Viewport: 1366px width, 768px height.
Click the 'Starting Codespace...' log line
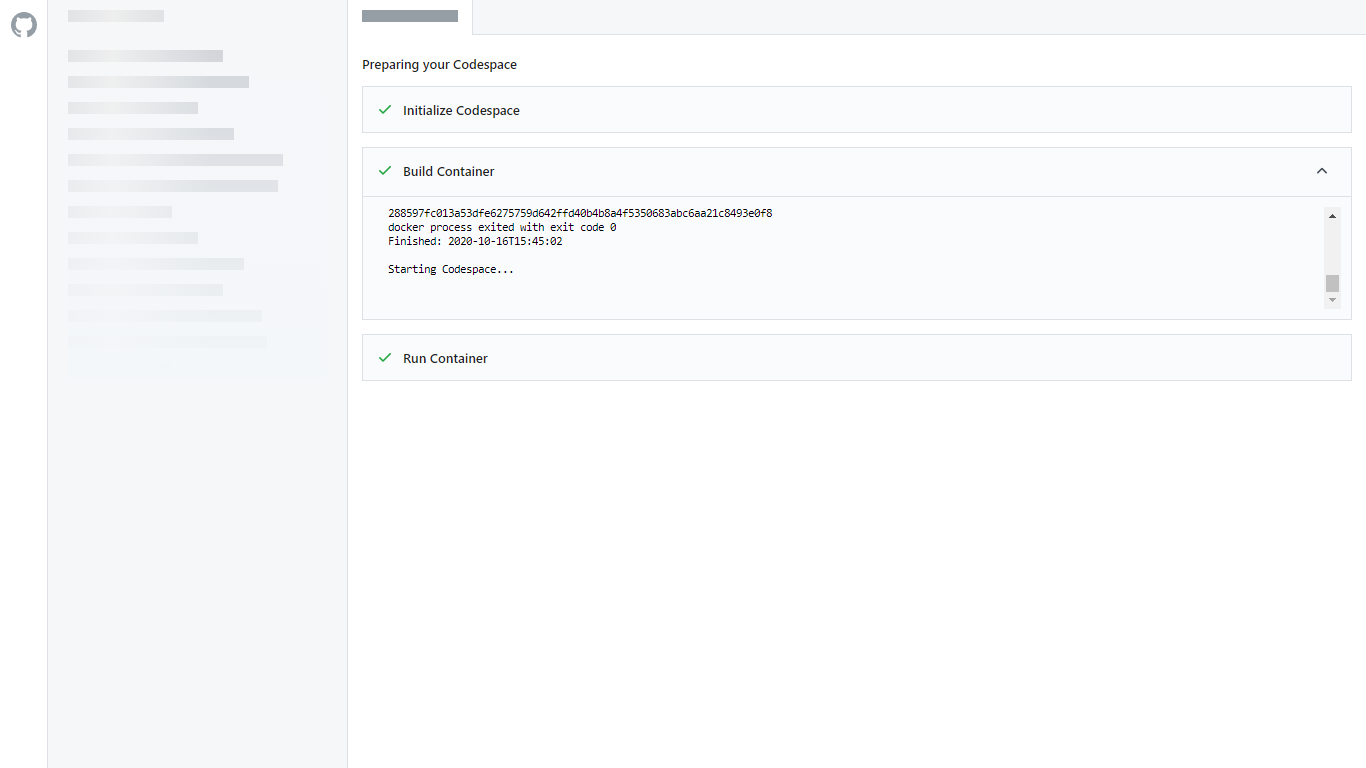click(451, 270)
